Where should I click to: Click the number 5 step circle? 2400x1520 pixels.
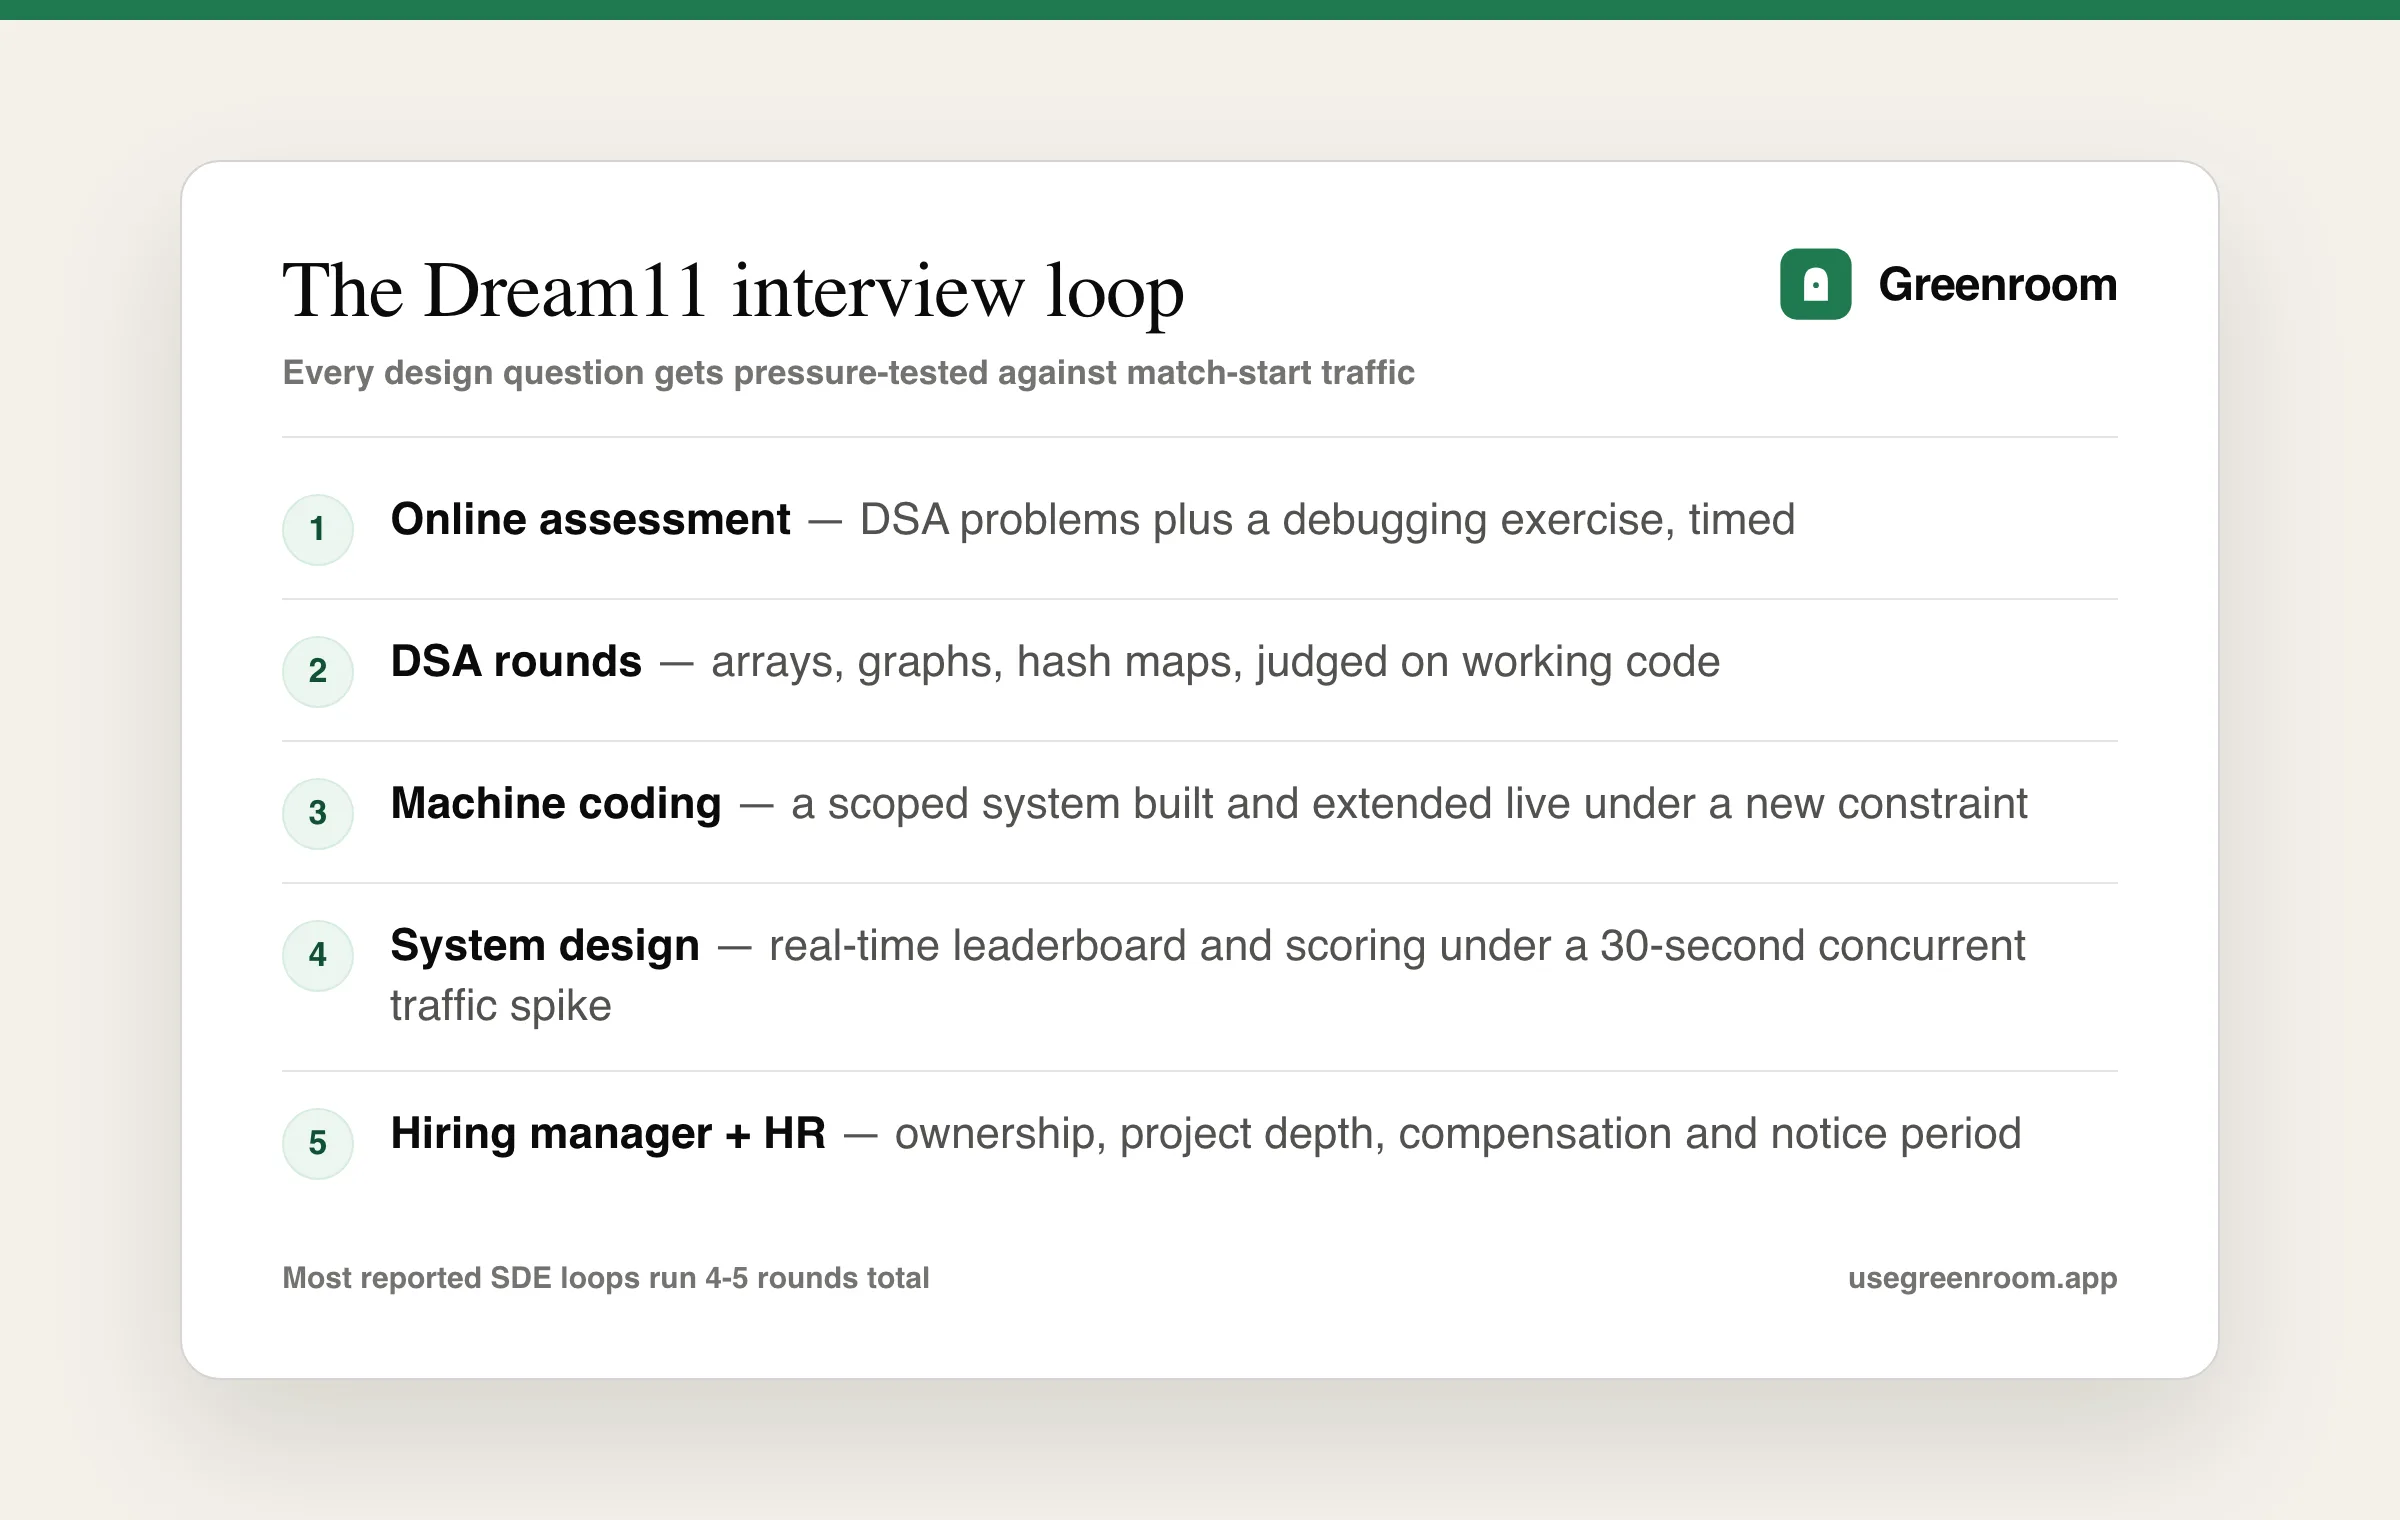coord(318,1143)
